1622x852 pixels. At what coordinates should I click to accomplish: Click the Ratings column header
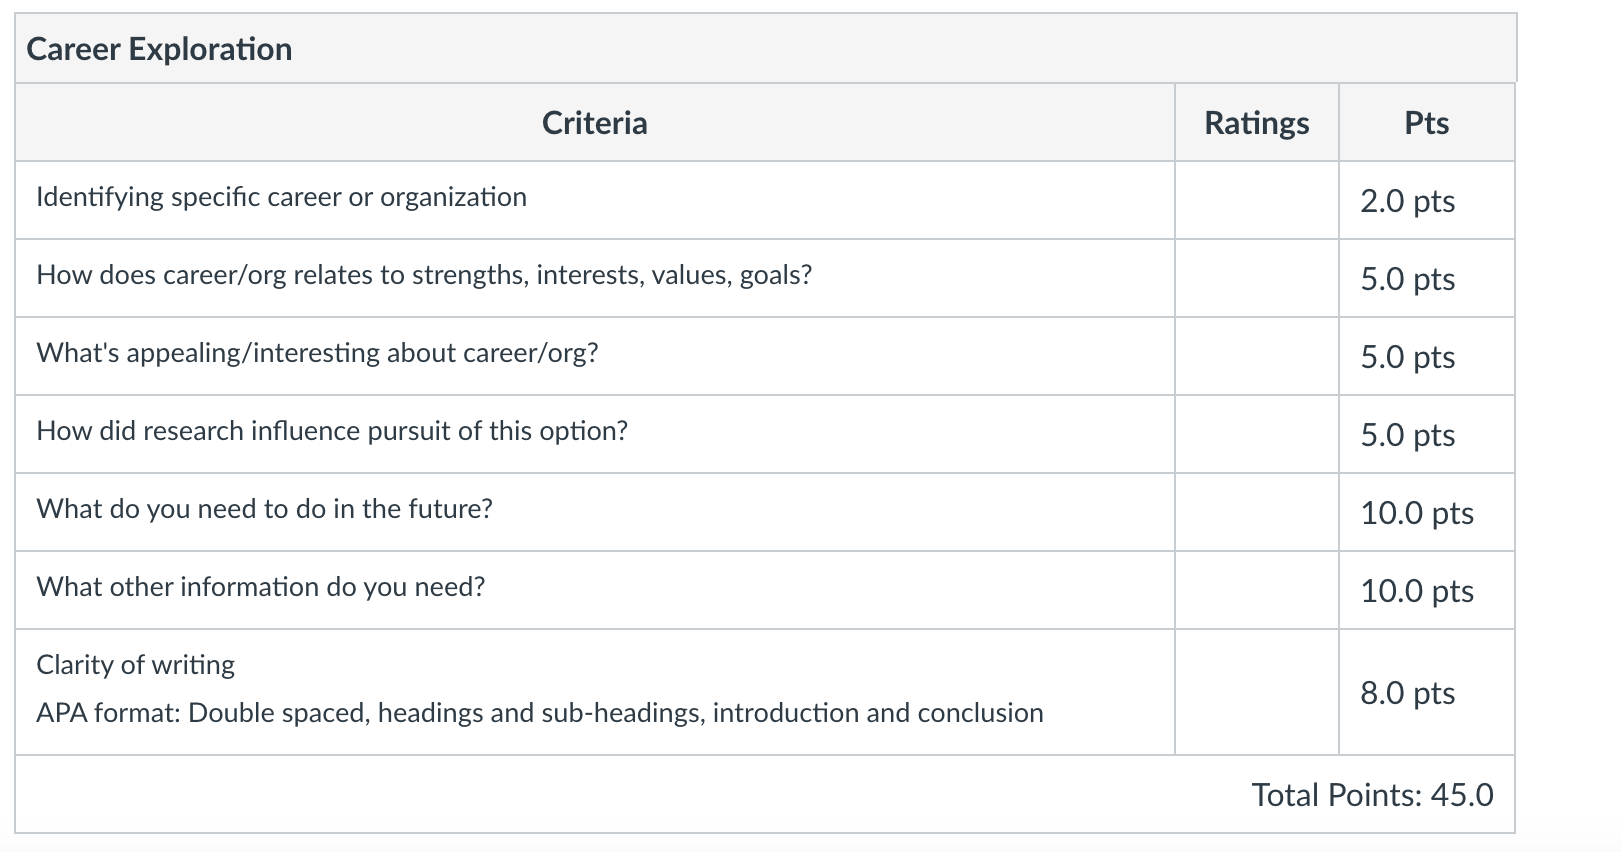tap(1256, 122)
